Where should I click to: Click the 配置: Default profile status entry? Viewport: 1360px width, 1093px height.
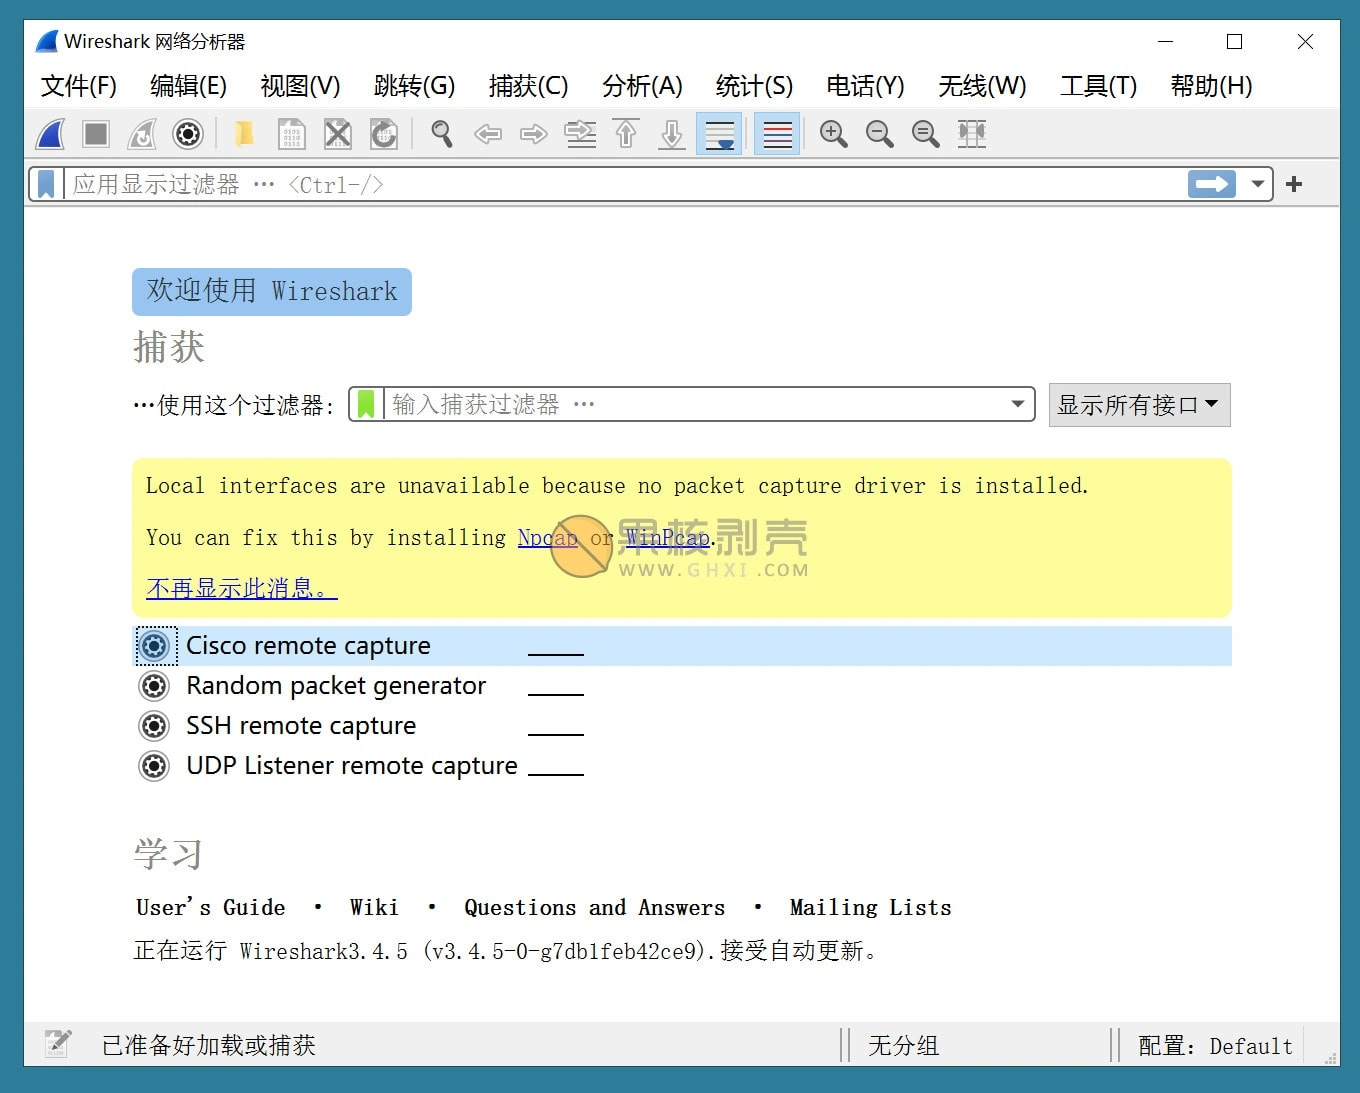1215,1046
